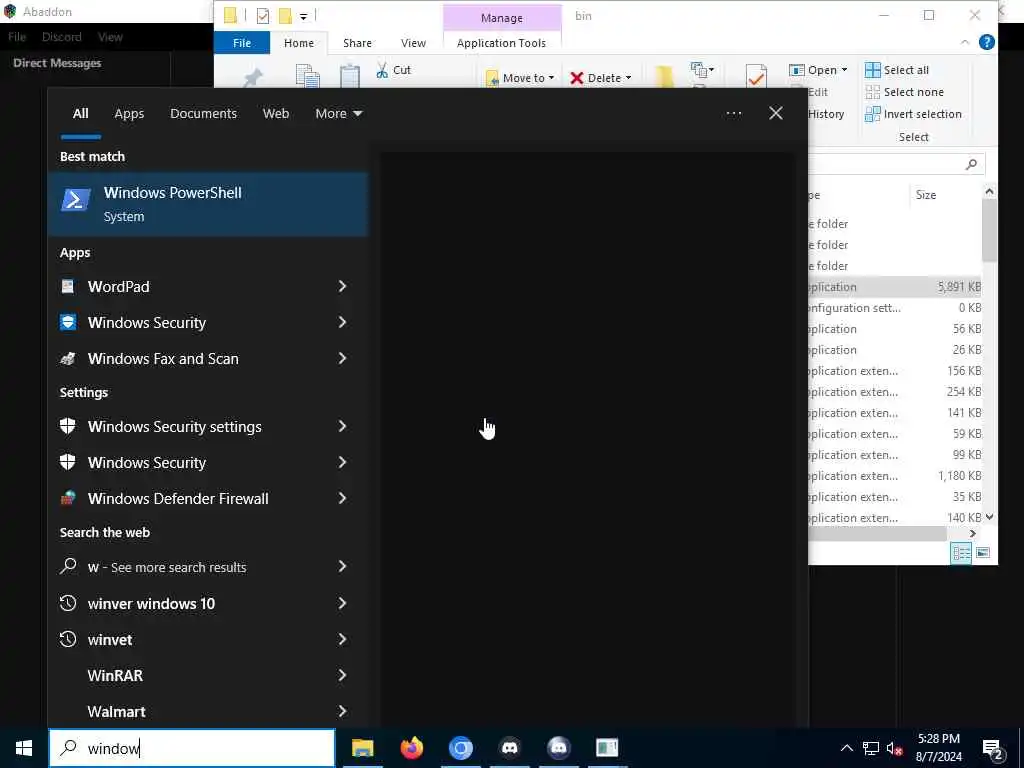Viewport: 1024px width, 768px height.
Task: Click the search magnifier in Explorer search box
Action: pos(971,164)
